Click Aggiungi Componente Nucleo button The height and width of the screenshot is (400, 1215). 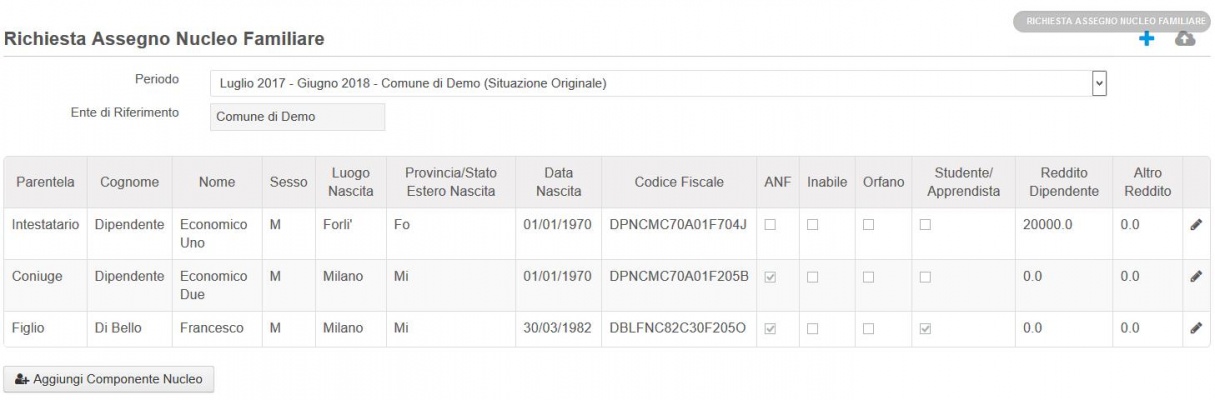tap(109, 380)
